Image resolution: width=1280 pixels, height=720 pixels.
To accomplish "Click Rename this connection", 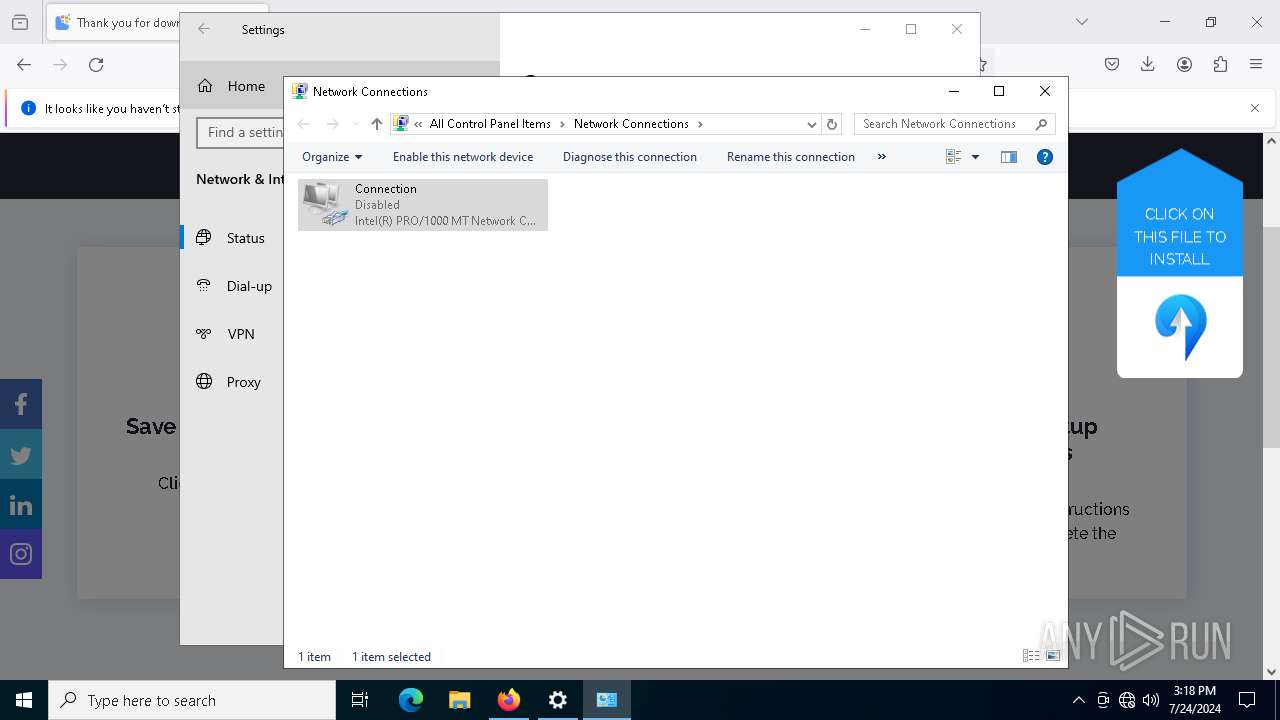I will point(791,157).
